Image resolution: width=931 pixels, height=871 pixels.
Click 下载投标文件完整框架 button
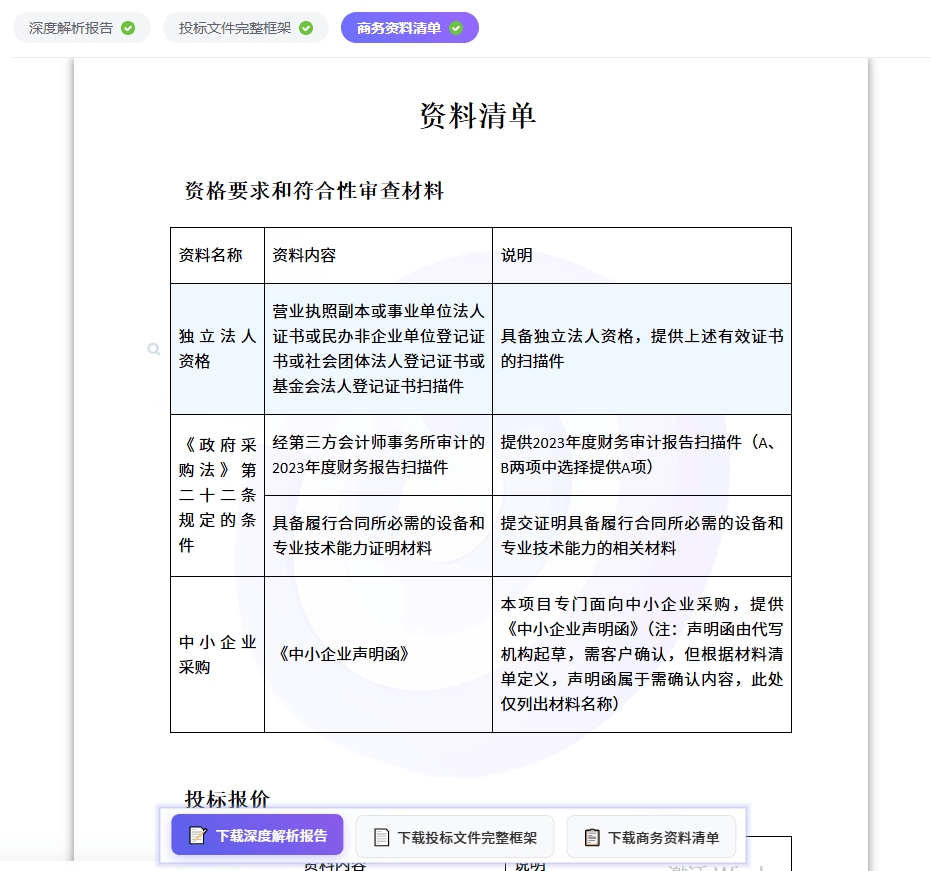pyautogui.click(x=455, y=837)
